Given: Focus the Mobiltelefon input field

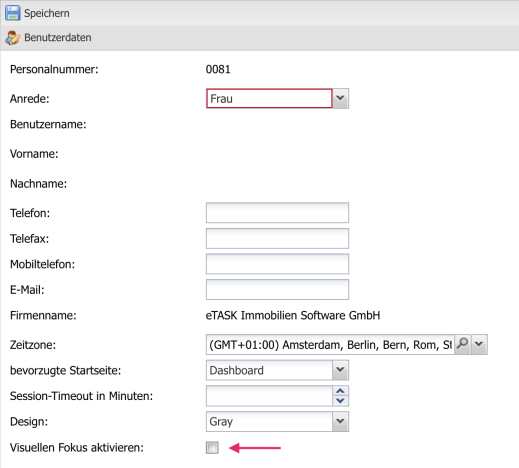Looking at the screenshot, I should (277, 264).
